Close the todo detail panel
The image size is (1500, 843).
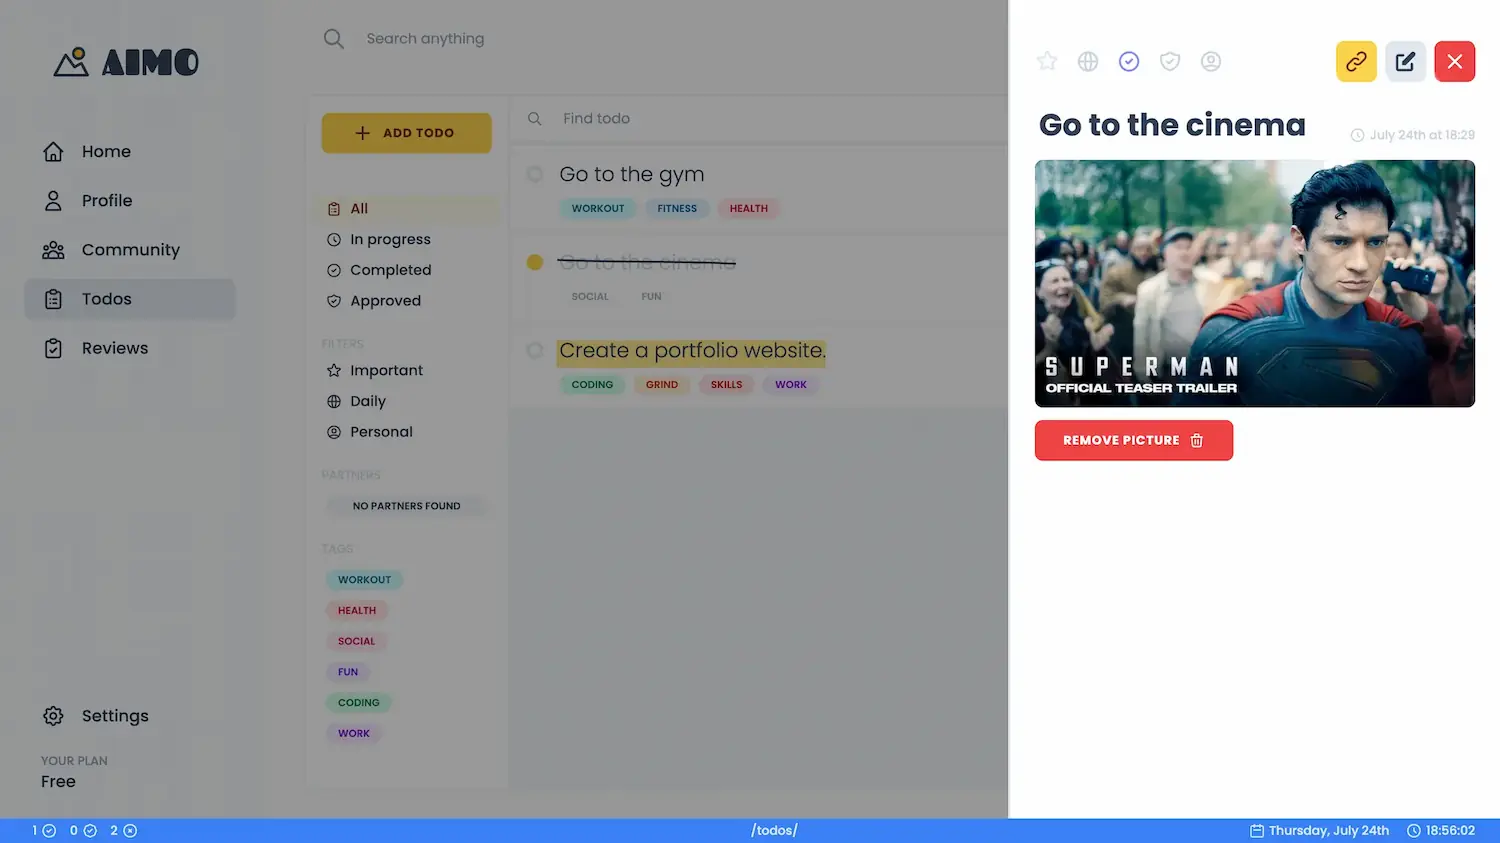(1455, 62)
